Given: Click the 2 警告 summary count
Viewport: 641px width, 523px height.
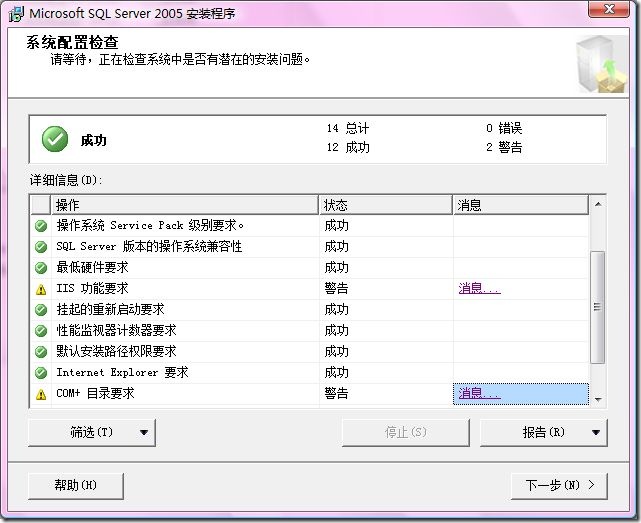Looking at the screenshot, I should click(x=504, y=147).
